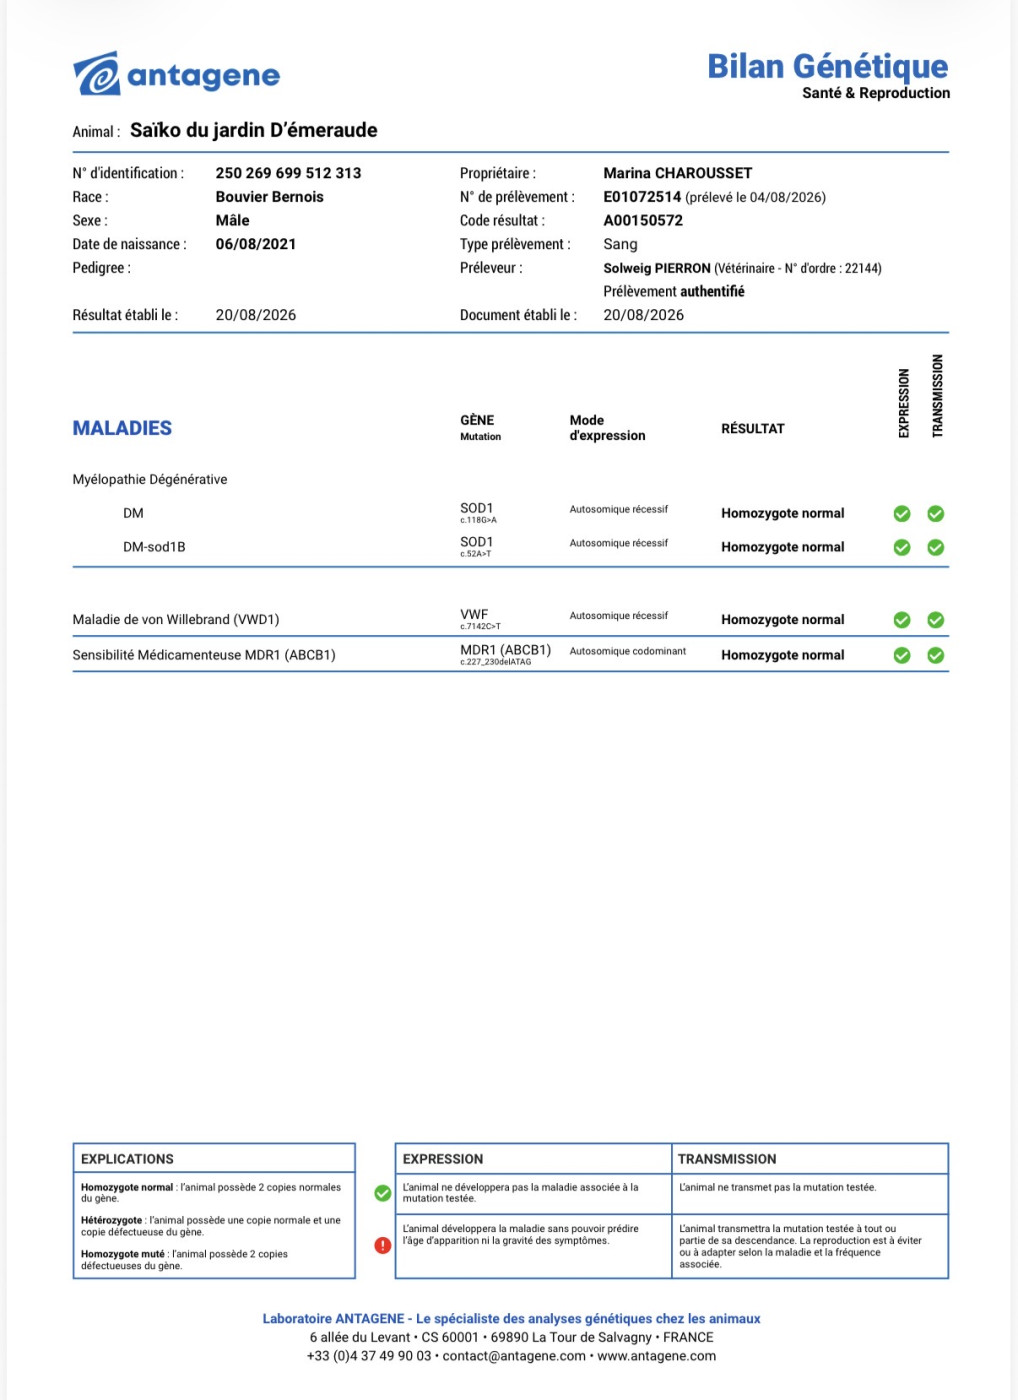Click the TRANSMISSION legend header
Image resolution: width=1018 pixels, height=1400 pixels.
pos(727,1159)
